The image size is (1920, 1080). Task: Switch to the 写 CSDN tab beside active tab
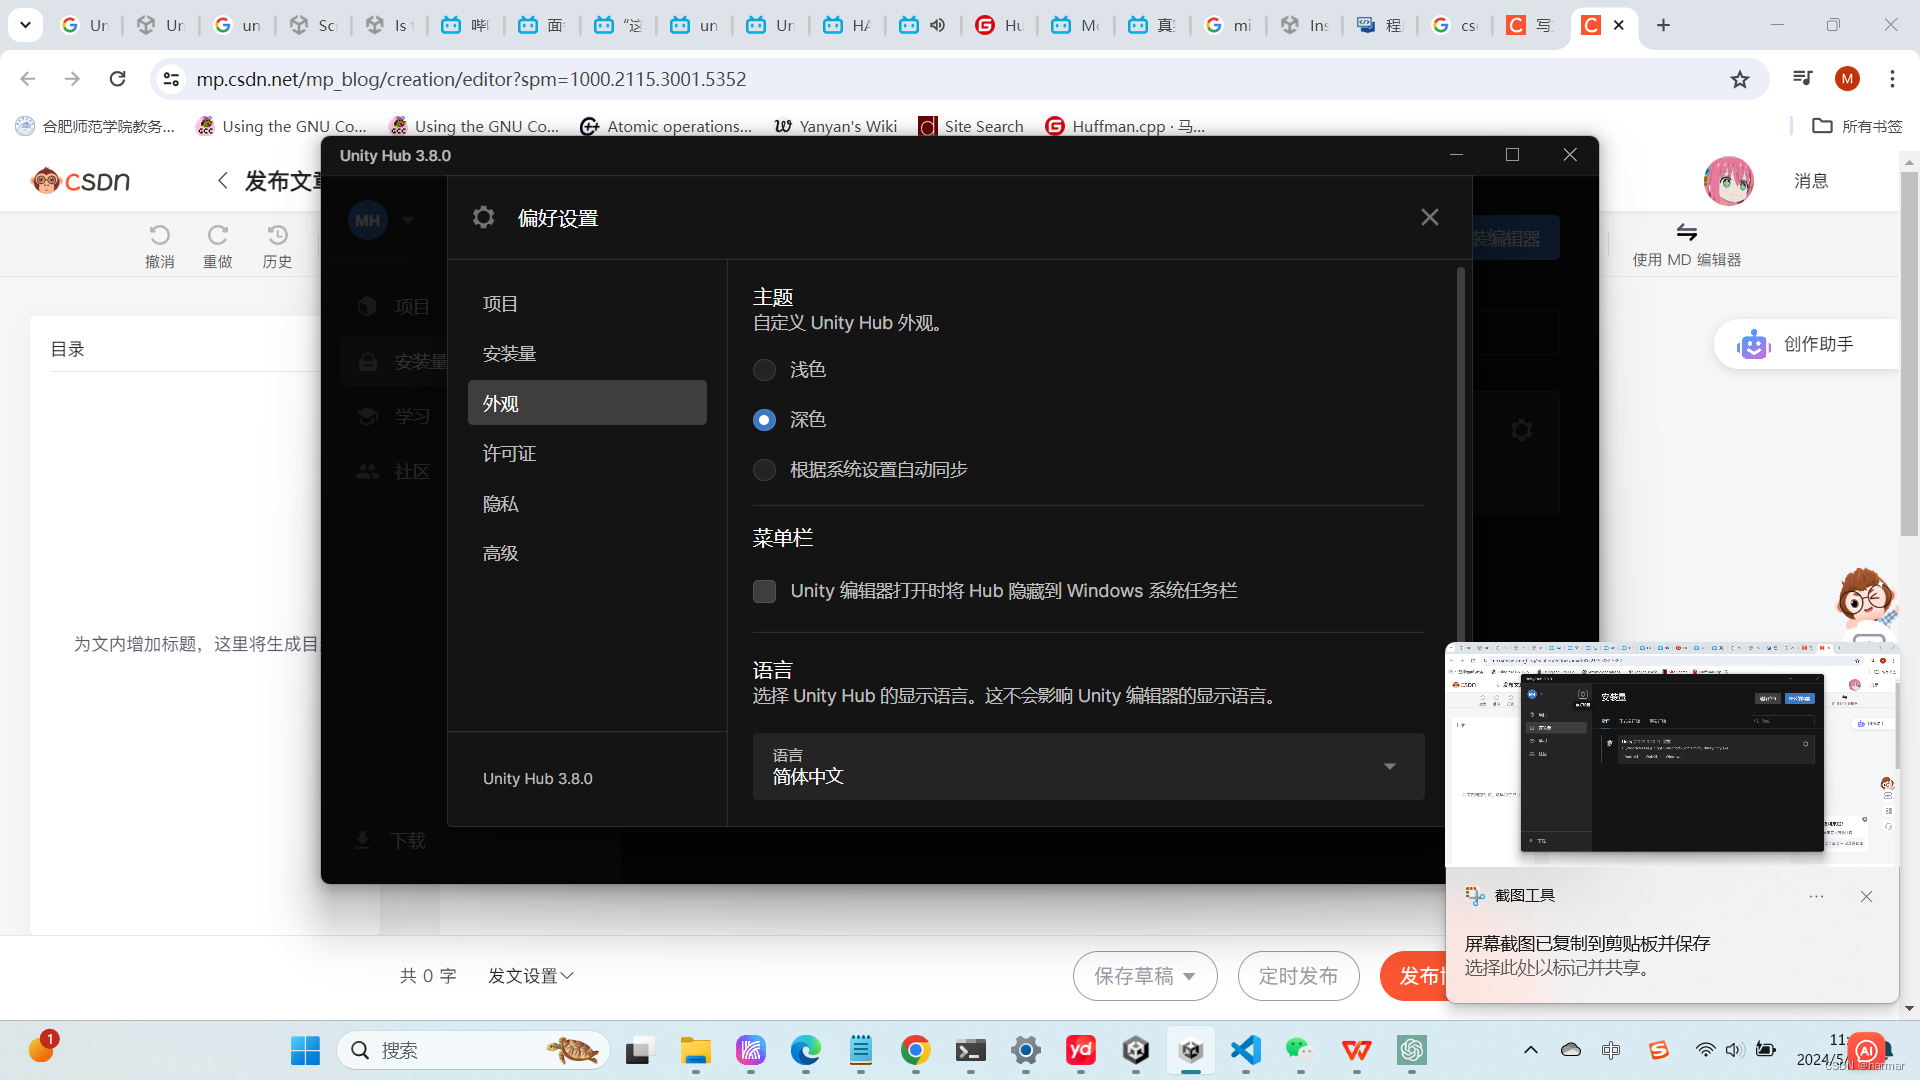click(1529, 25)
